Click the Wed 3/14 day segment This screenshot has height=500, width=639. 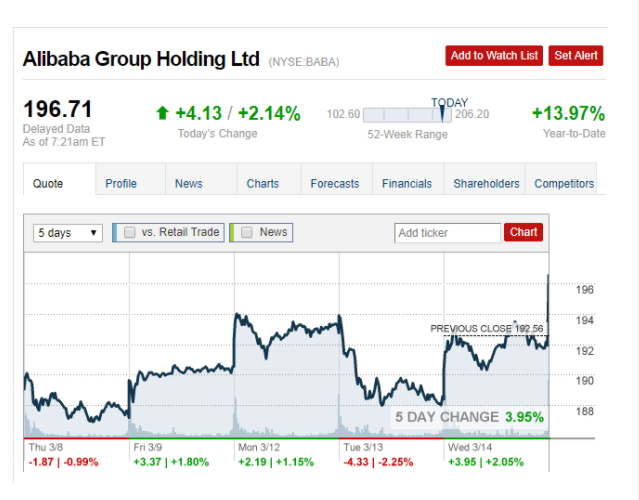496,454
